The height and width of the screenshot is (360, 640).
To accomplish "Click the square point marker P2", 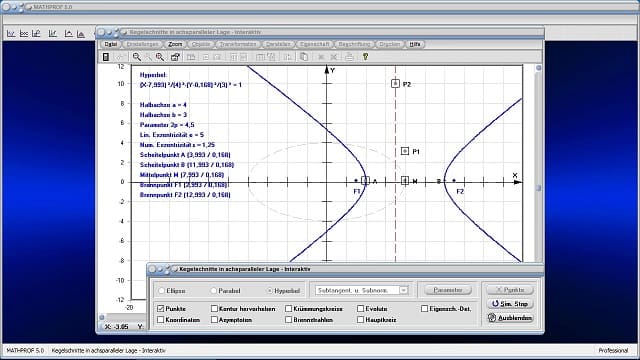I will pyautogui.click(x=395, y=84).
